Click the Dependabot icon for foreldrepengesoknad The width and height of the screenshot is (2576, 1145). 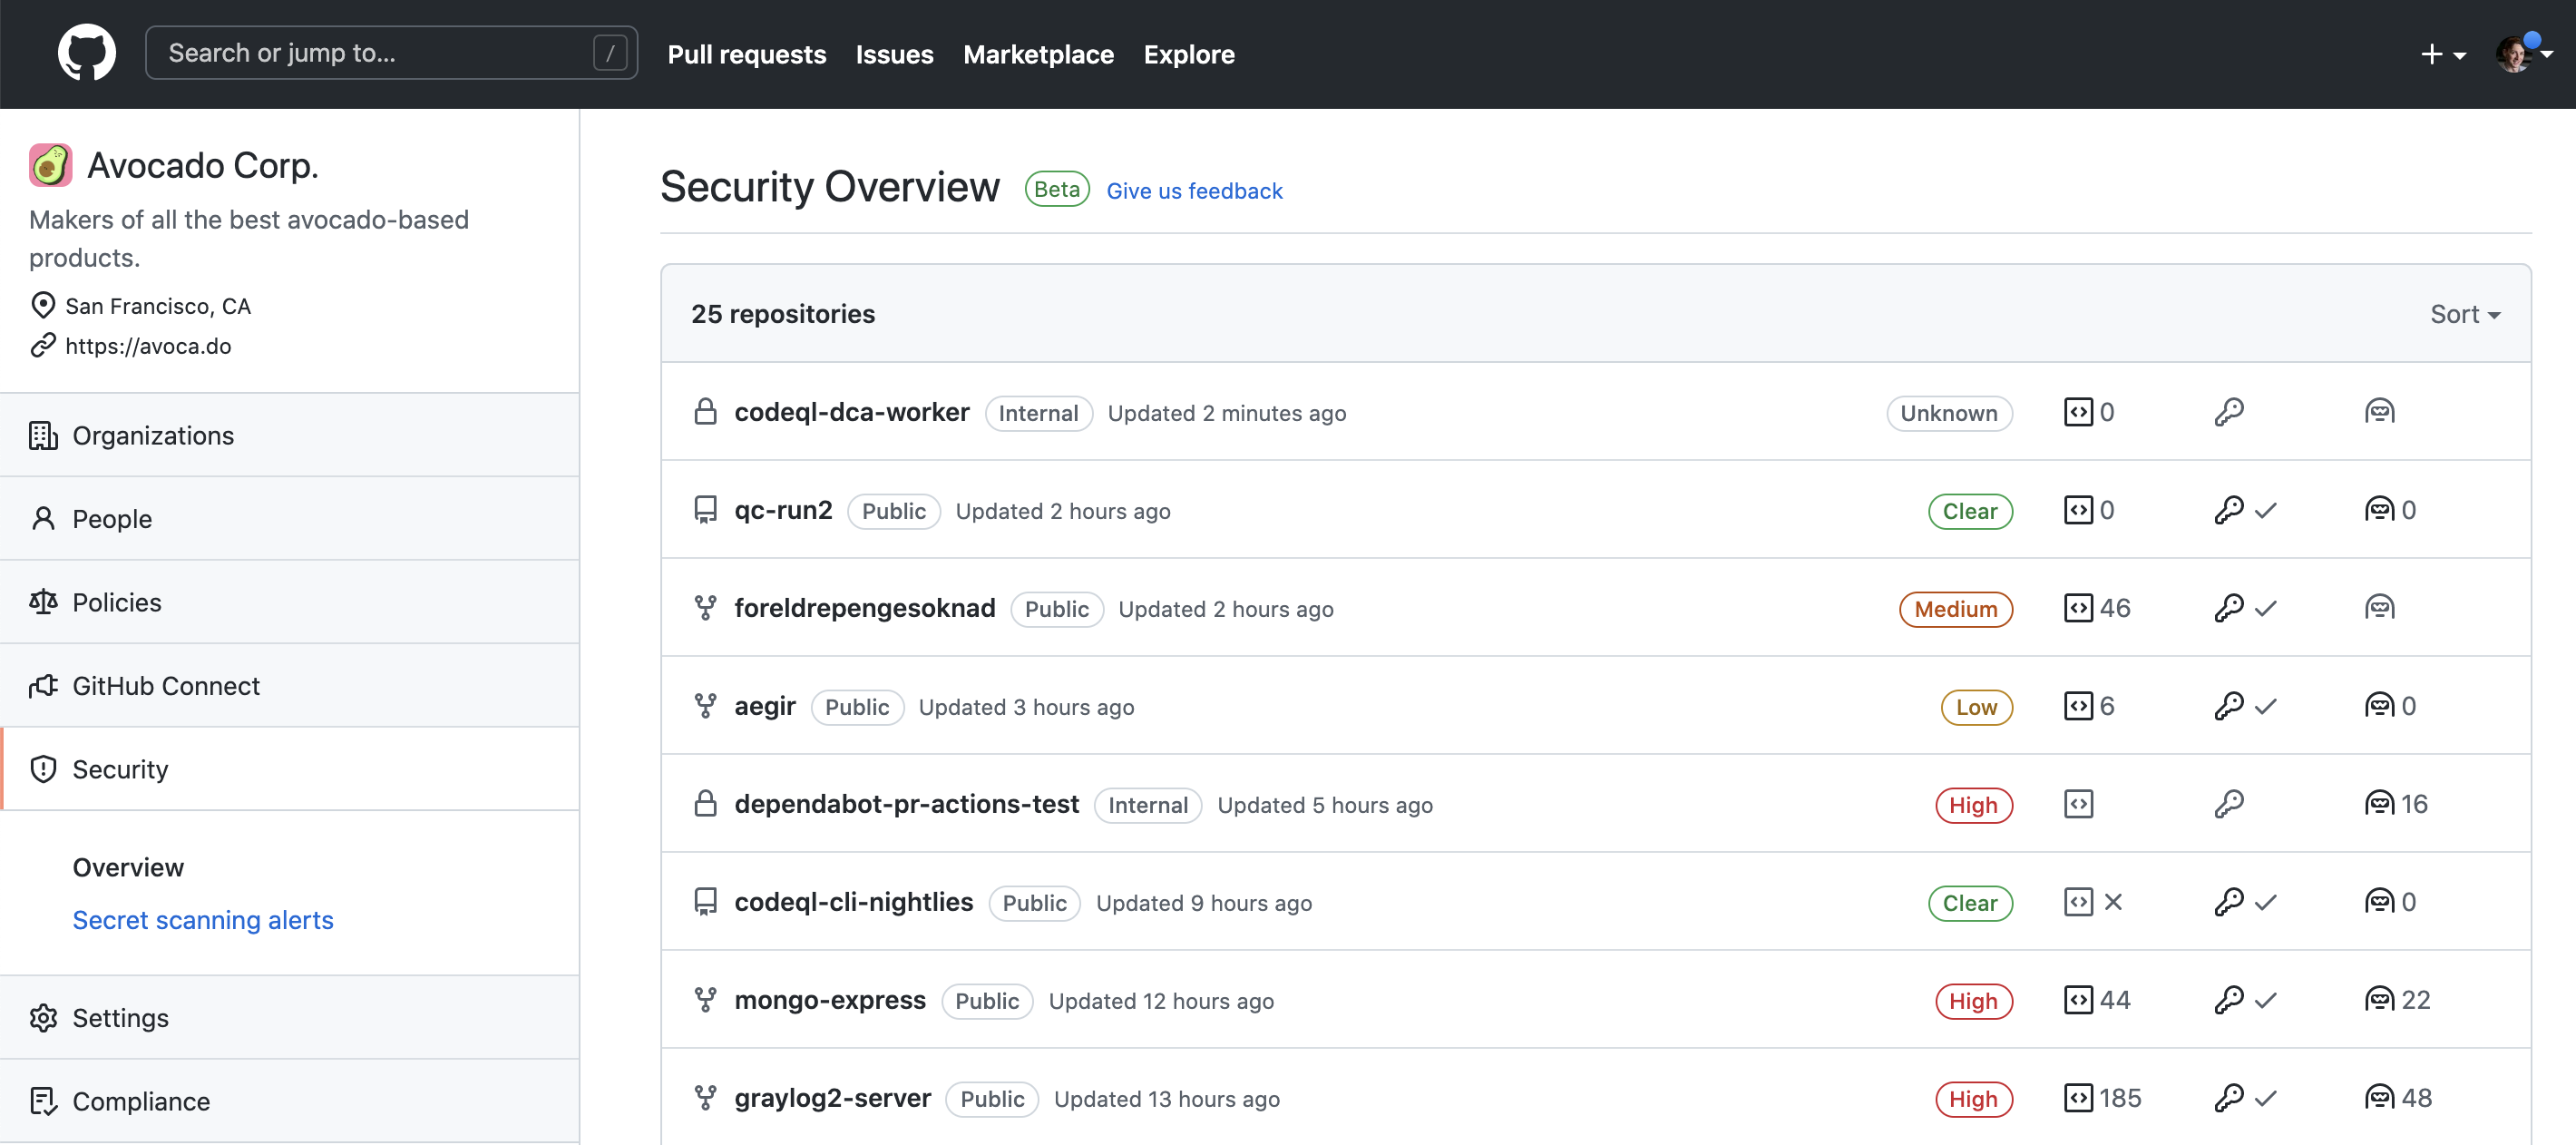tap(2379, 608)
